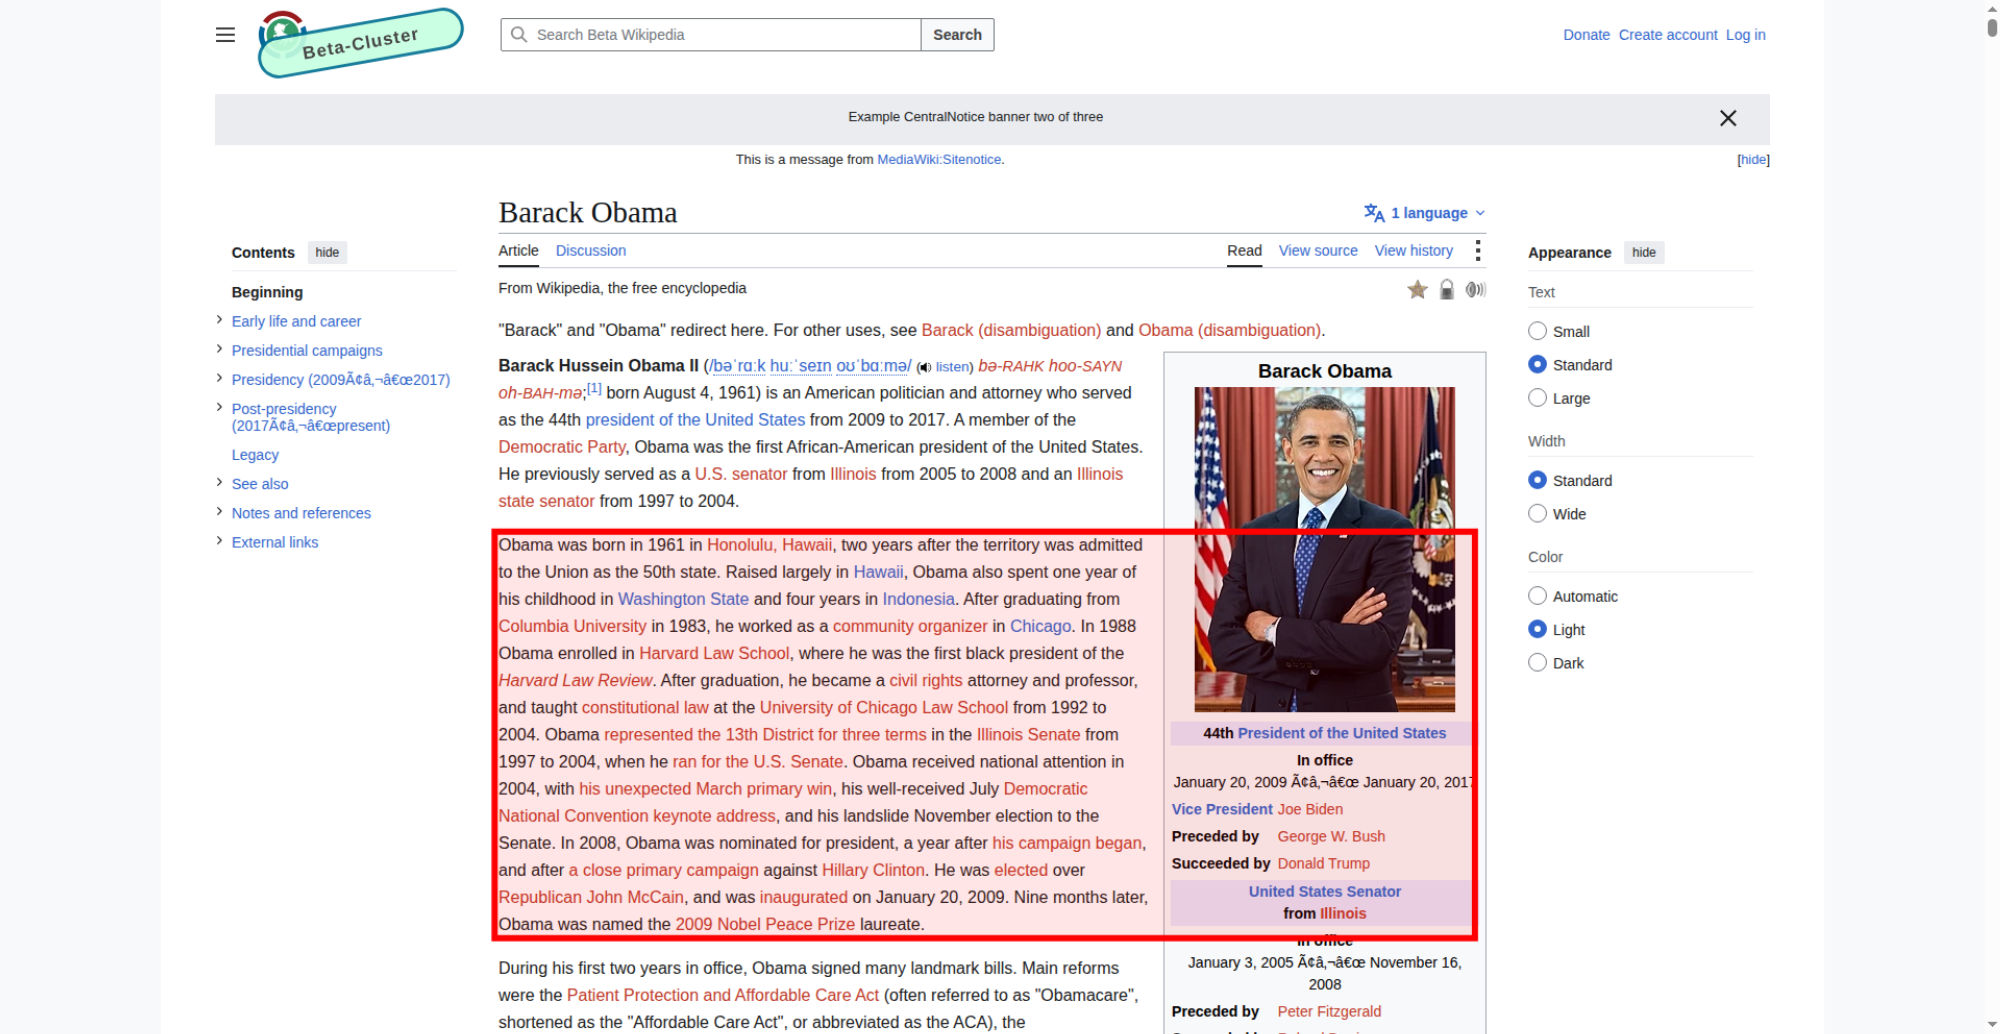The height and width of the screenshot is (1034, 2000).
Task: Click the spoken article speaker icon
Action: coord(1475,290)
